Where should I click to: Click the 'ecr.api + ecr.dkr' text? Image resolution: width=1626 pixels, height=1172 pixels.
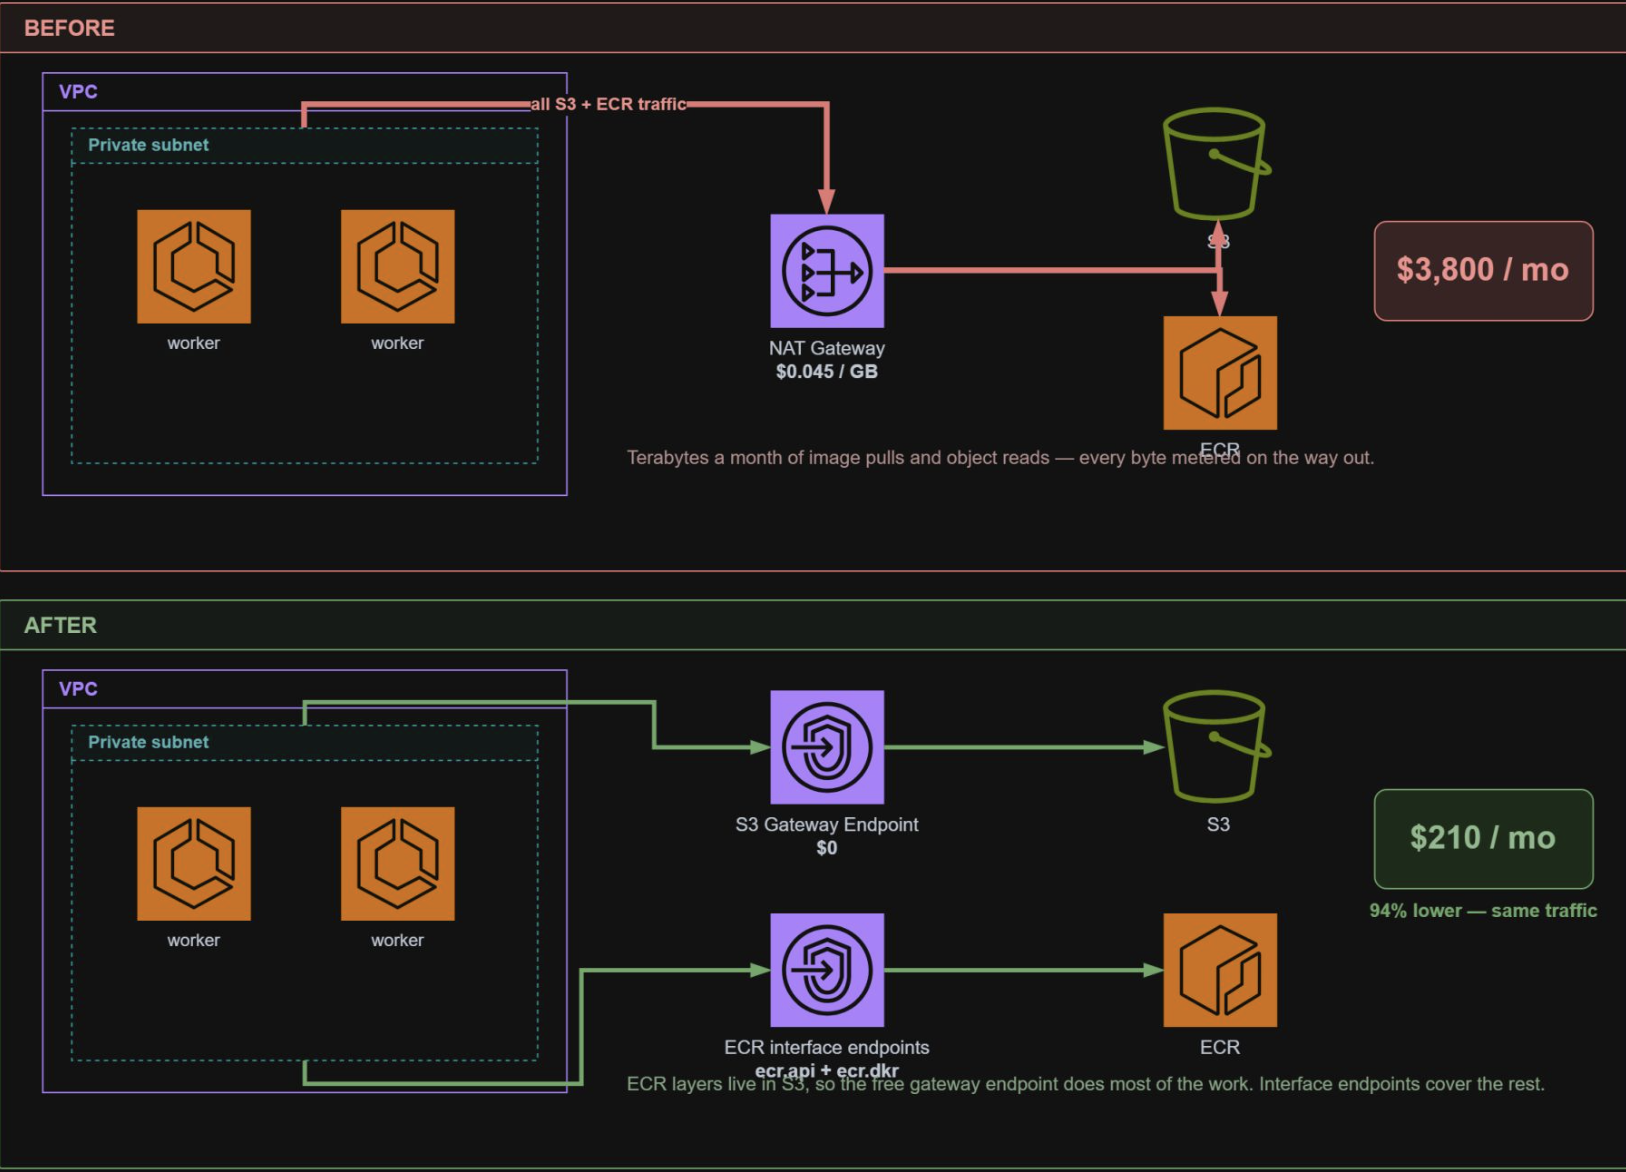point(827,1071)
